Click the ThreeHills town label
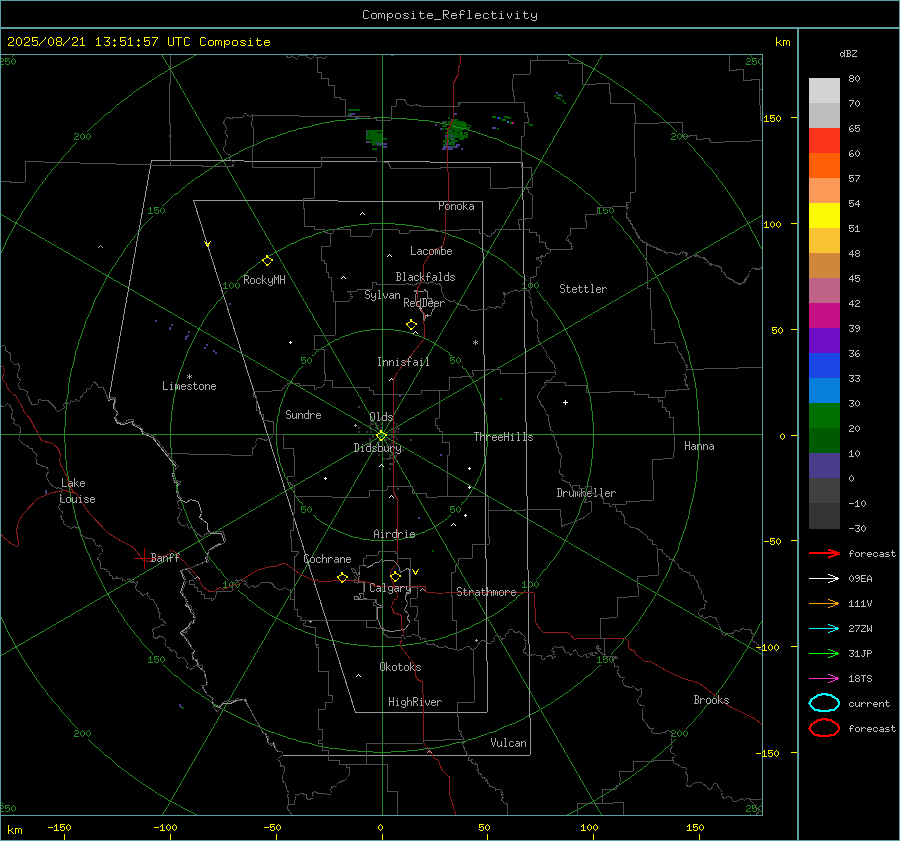900x841 pixels. (503, 437)
